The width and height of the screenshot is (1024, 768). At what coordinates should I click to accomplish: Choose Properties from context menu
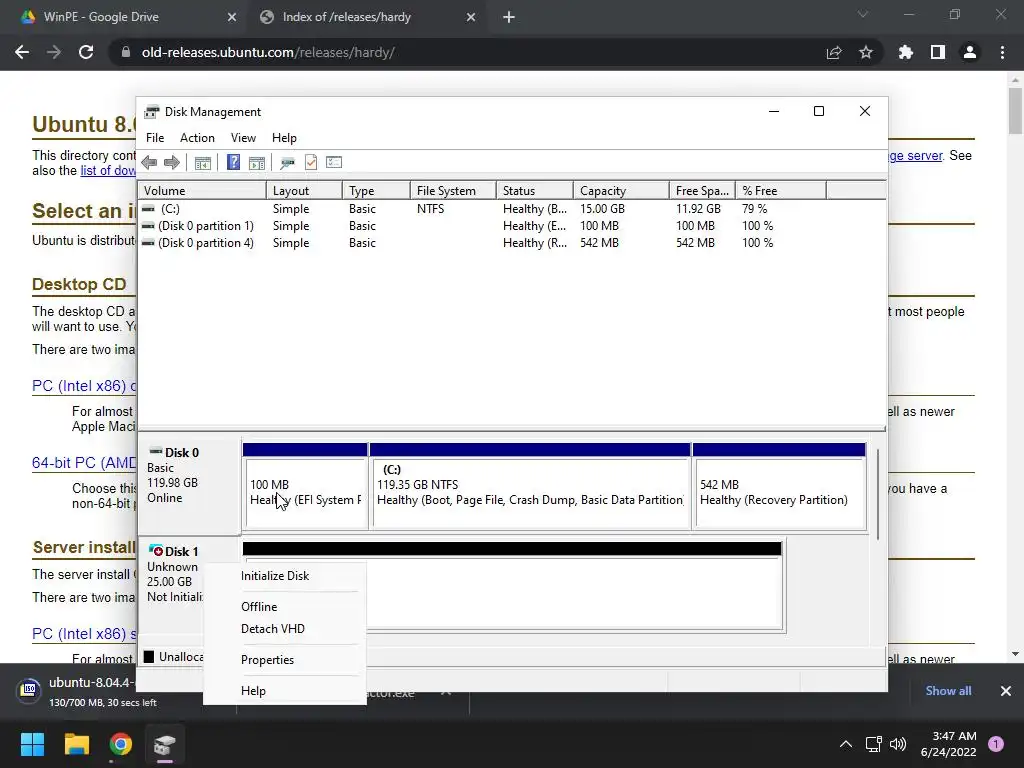pyautogui.click(x=285, y=660)
